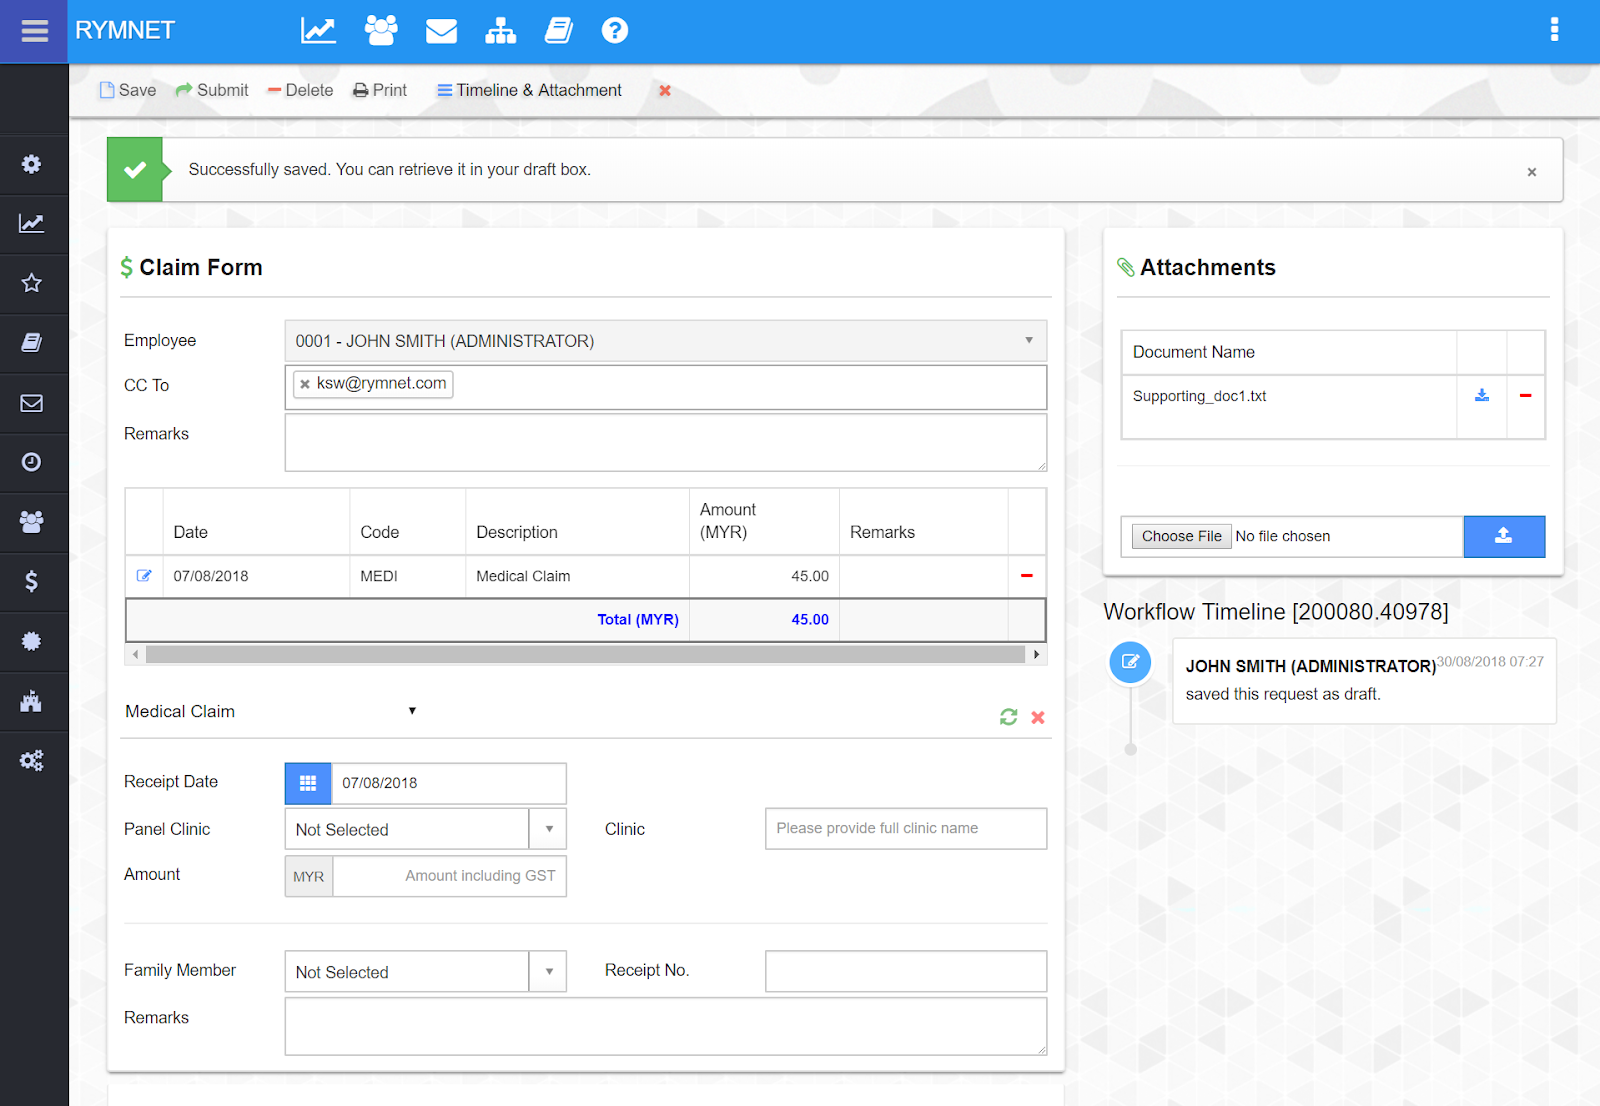
Task: Click the star favorites icon in the sidebar
Action: [x=31, y=283]
